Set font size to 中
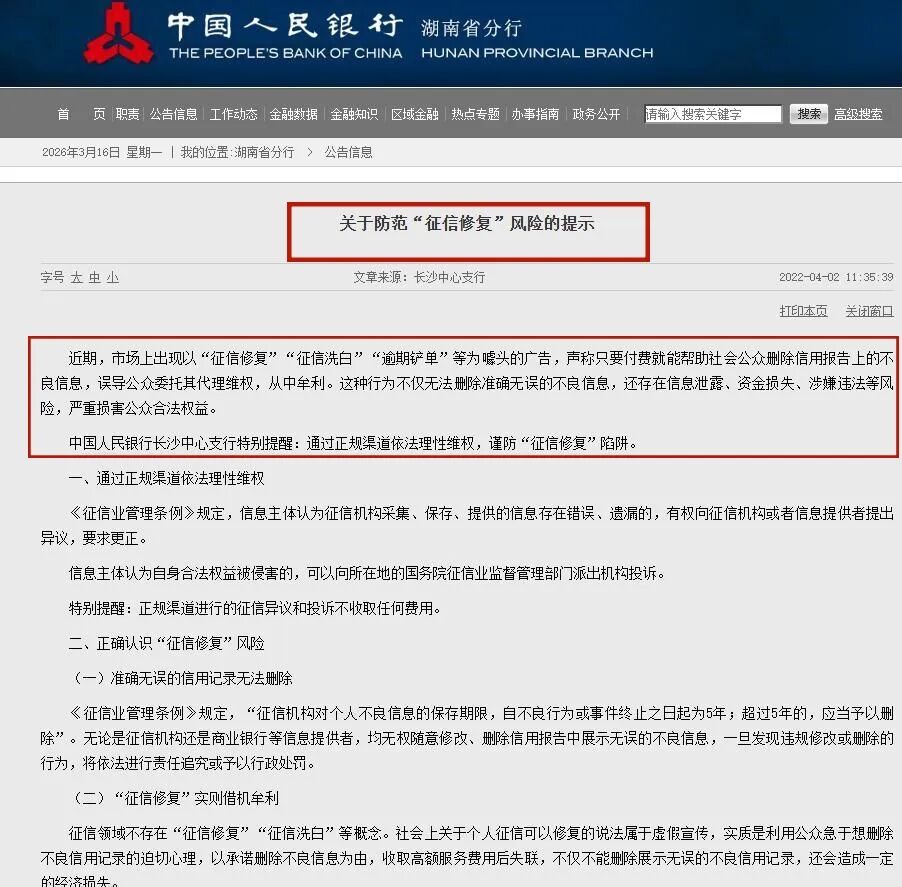The height and width of the screenshot is (887, 902). (x=94, y=278)
